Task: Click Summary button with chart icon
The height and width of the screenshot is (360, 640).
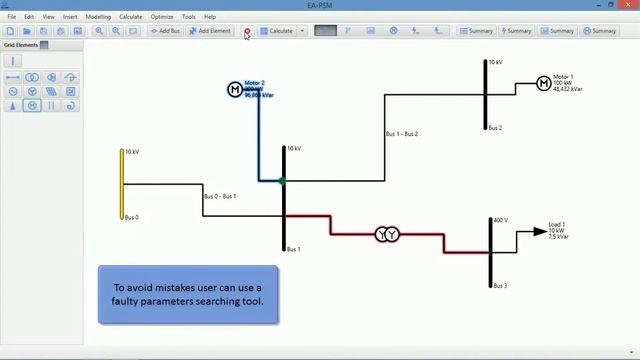Action: [557, 31]
